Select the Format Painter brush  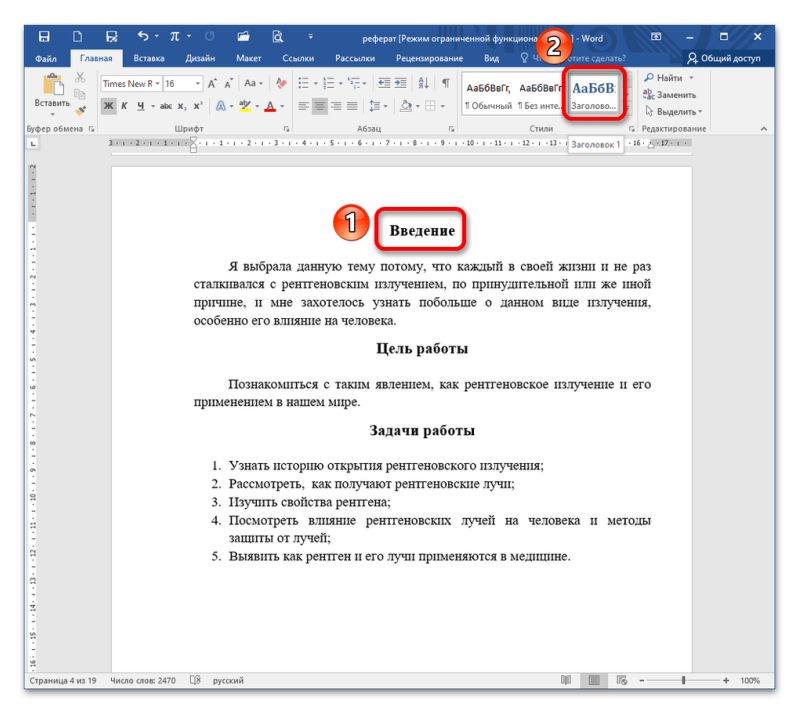coord(80,111)
